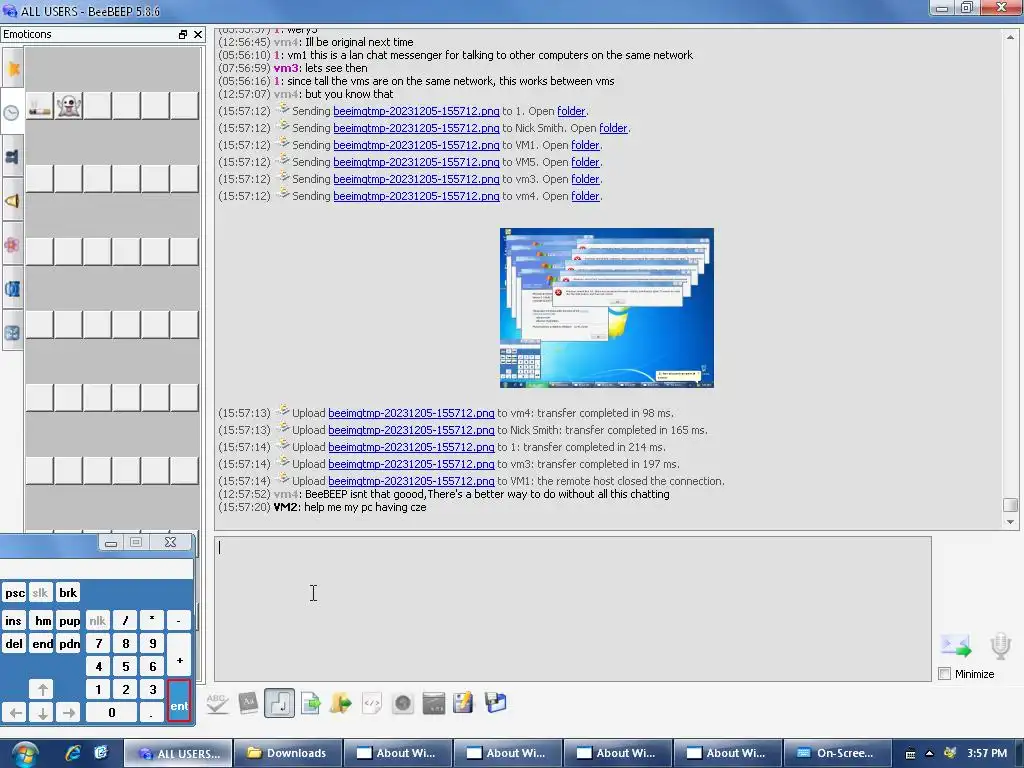Open the shared desktop screenshot thumbnail
Viewport: 1024px width, 768px height.
pos(607,308)
